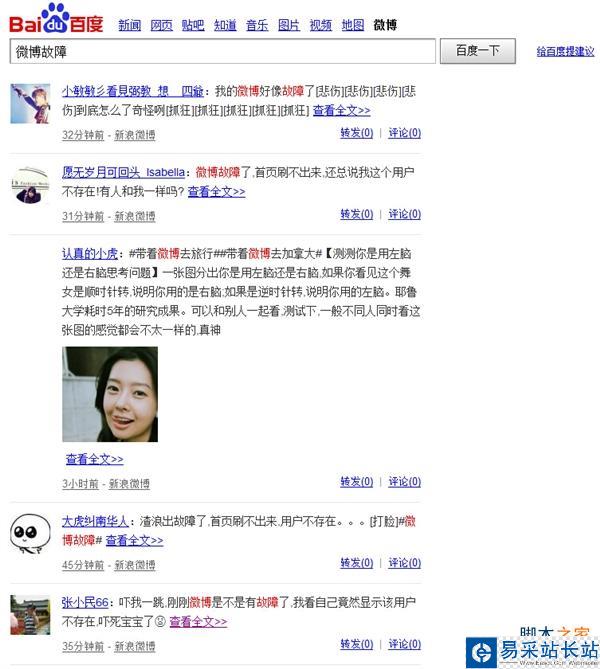Click 评论(0) on 张小民66's post
Image resolution: width=600 pixels, height=669 pixels.
tap(405, 644)
